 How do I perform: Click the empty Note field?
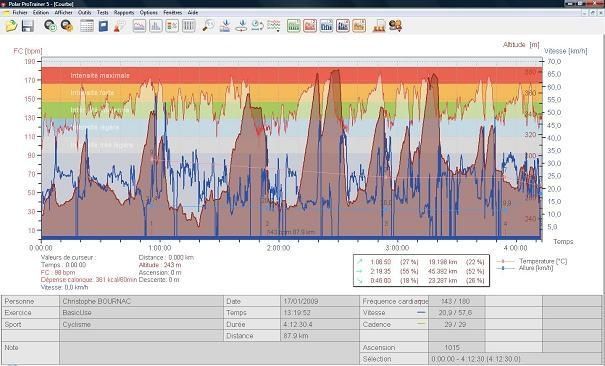tap(209, 354)
